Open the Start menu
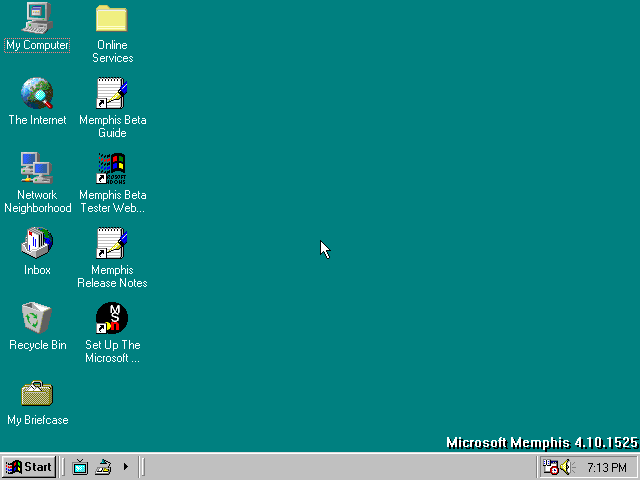 29,467
